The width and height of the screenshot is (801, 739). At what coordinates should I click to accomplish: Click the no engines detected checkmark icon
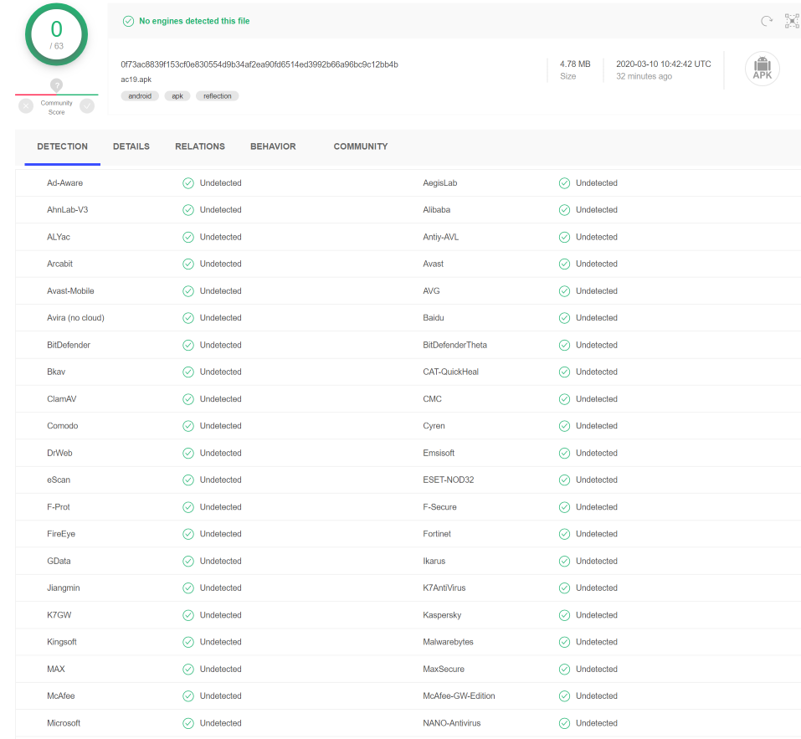point(128,21)
